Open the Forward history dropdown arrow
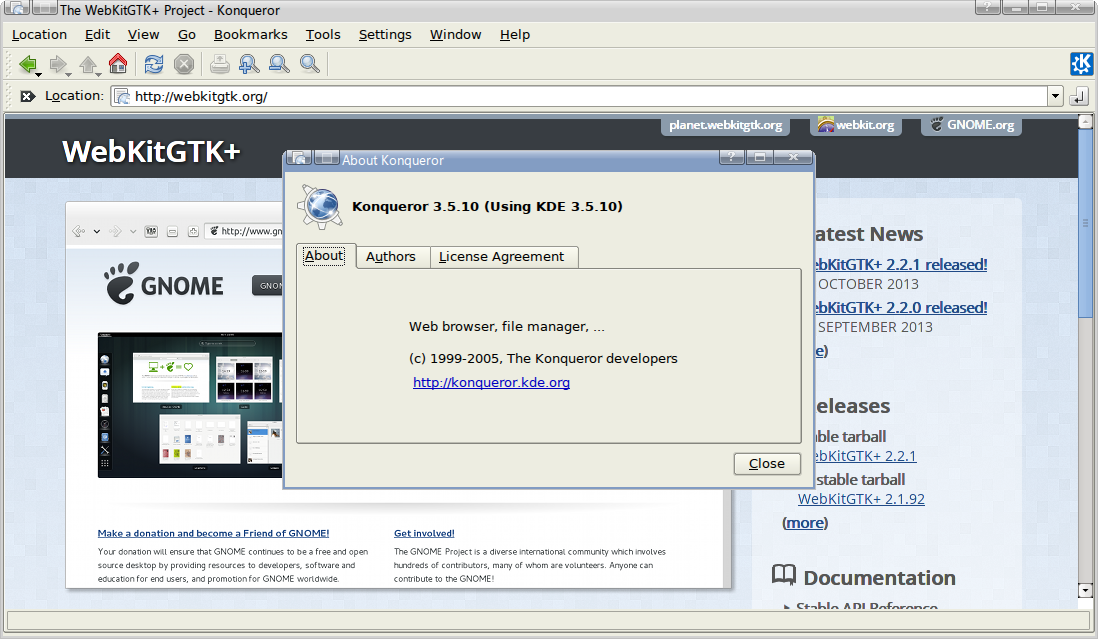Screen dimensions: 1098x639 (x=69, y=74)
